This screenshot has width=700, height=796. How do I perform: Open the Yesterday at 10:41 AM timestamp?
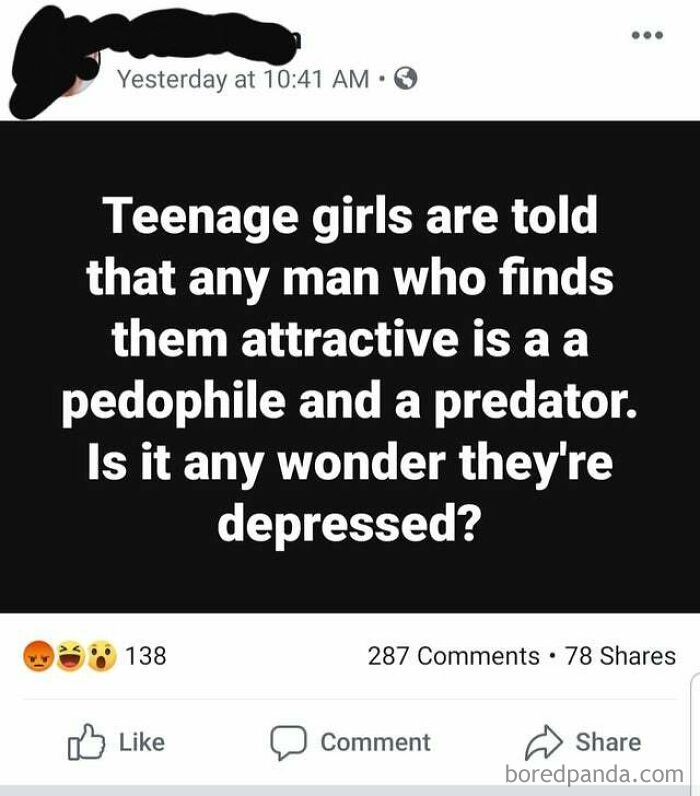click(243, 79)
